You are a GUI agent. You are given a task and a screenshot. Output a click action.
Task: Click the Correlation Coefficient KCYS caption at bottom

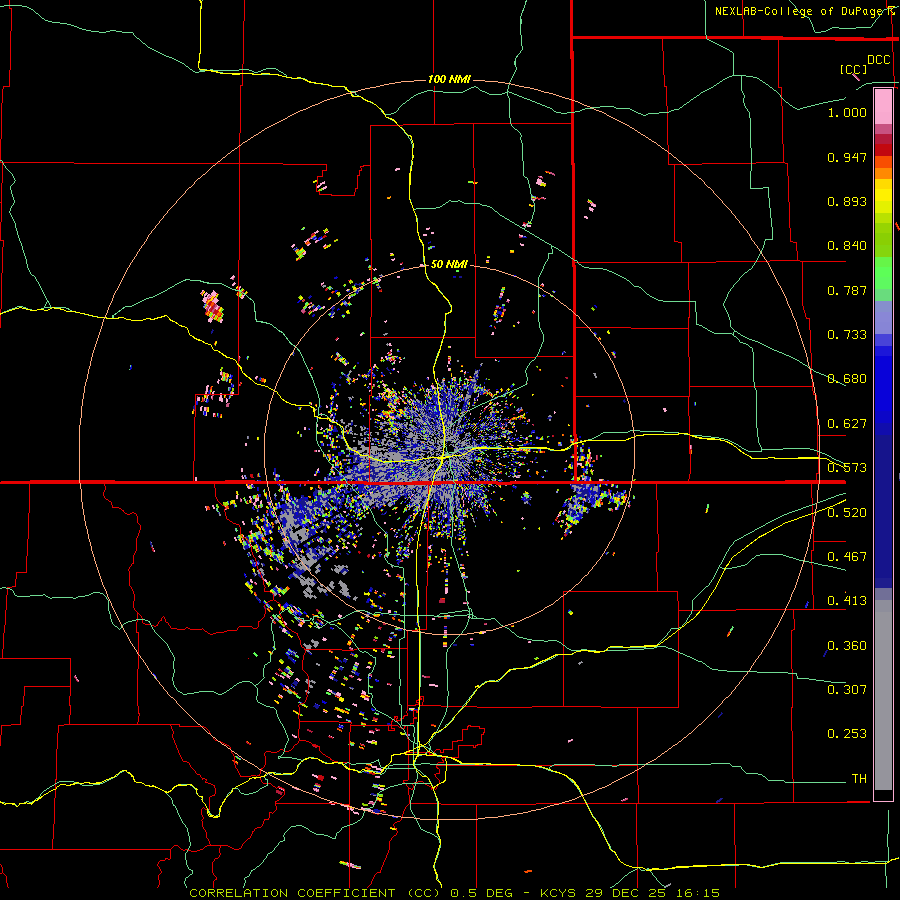454,893
